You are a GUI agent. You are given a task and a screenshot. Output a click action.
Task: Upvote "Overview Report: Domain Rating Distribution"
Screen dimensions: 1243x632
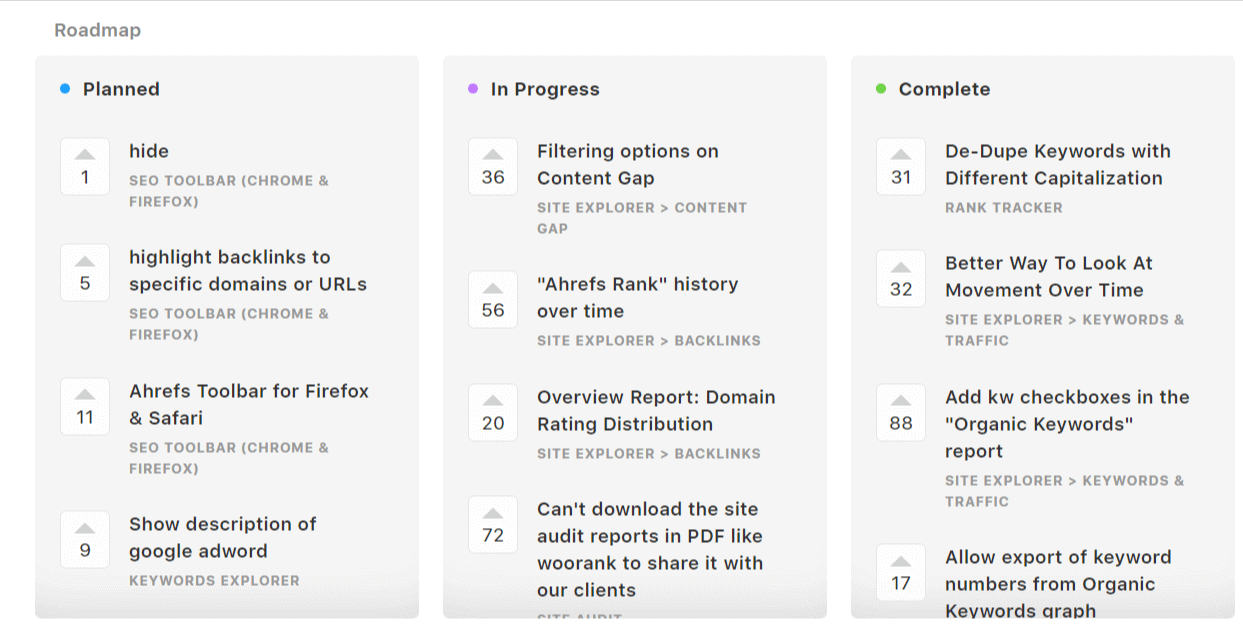click(493, 412)
